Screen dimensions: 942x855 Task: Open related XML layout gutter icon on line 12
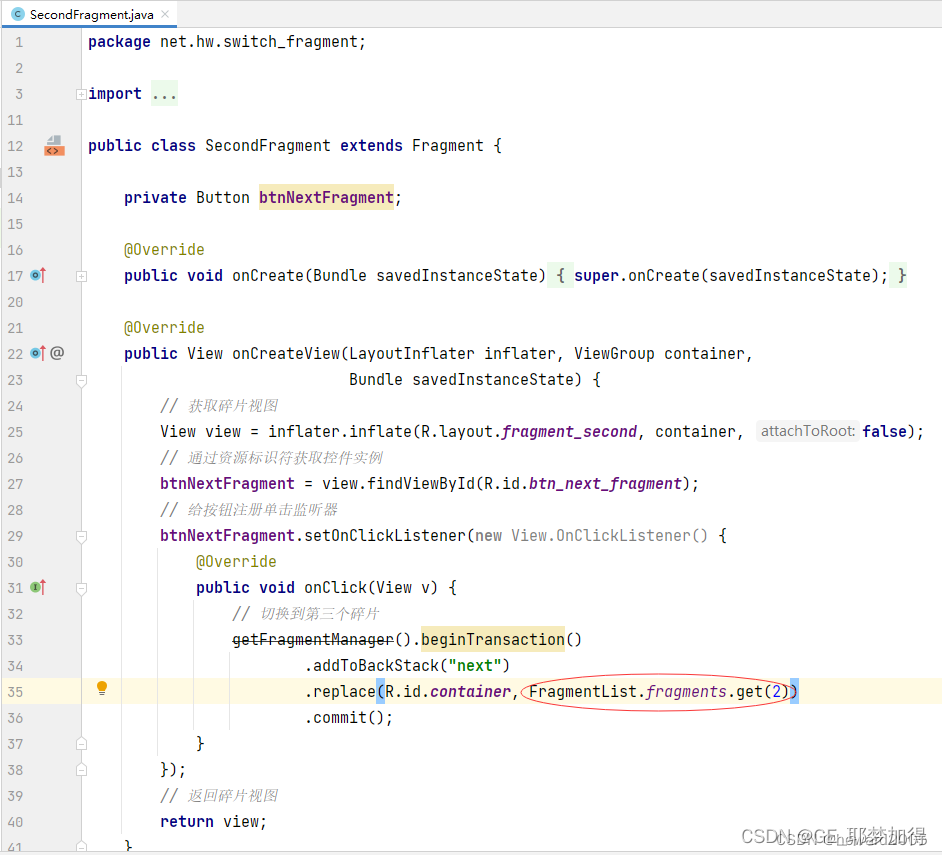(54, 145)
